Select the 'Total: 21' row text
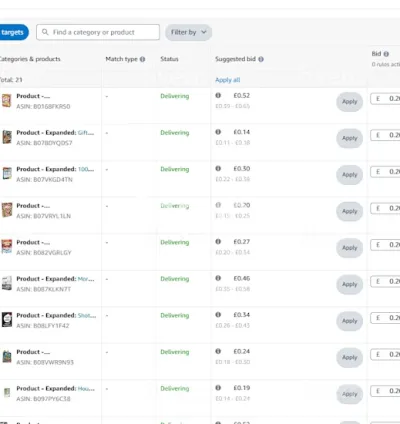This screenshot has height=424, width=400. (x=11, y=80)
